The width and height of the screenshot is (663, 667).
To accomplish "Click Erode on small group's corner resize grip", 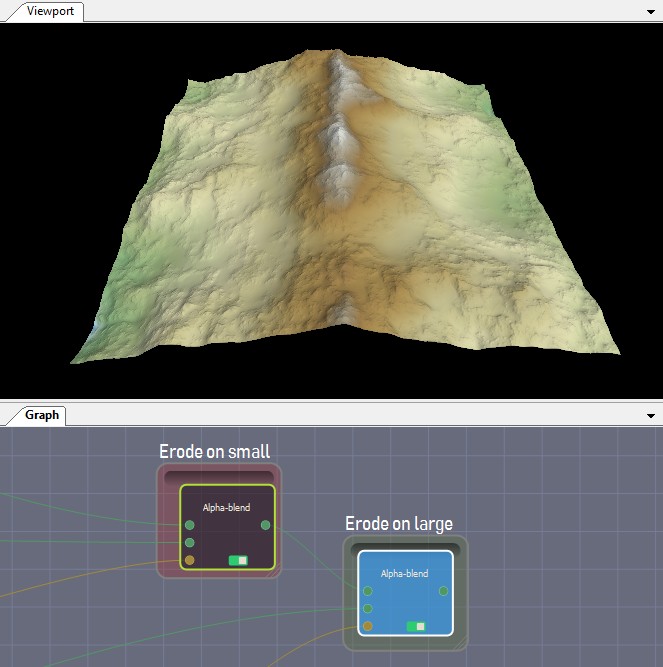I will 273,572.
